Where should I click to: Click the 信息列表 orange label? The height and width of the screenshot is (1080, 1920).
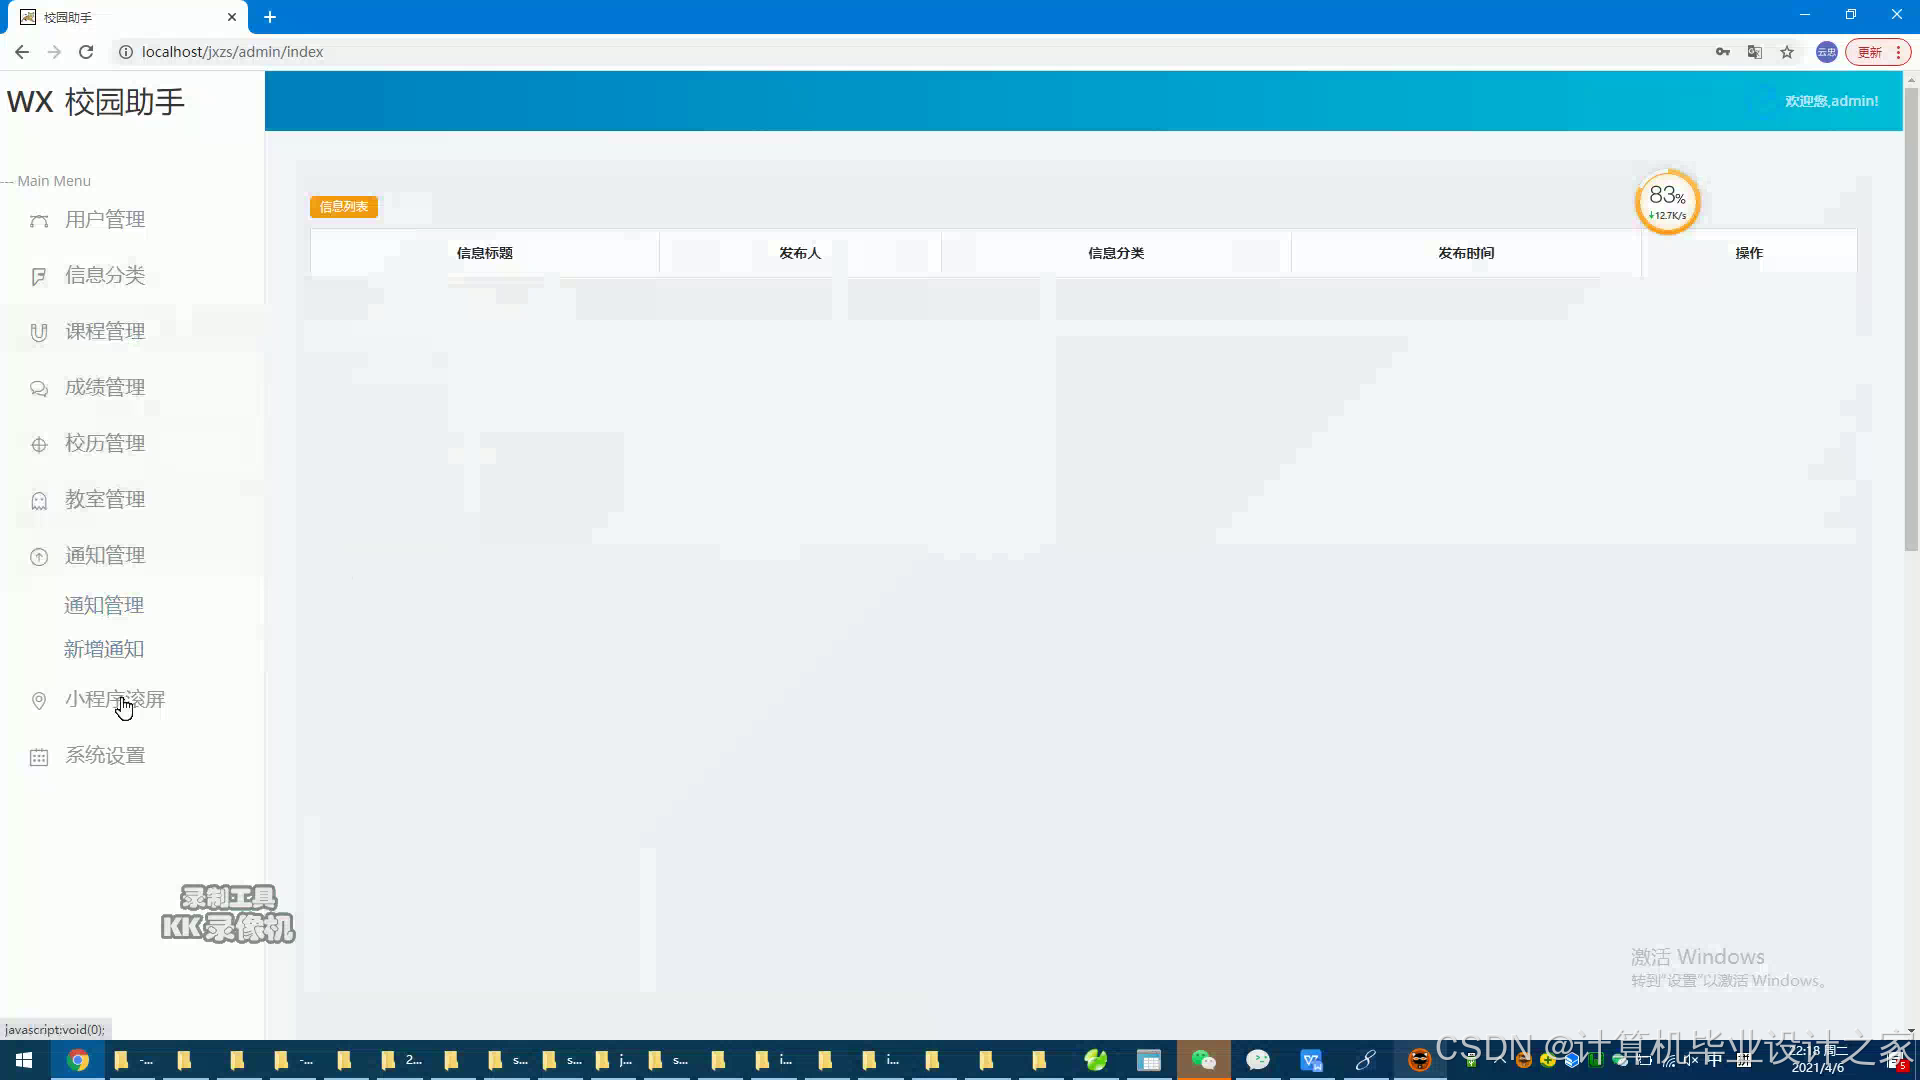(x=344, y=207)
